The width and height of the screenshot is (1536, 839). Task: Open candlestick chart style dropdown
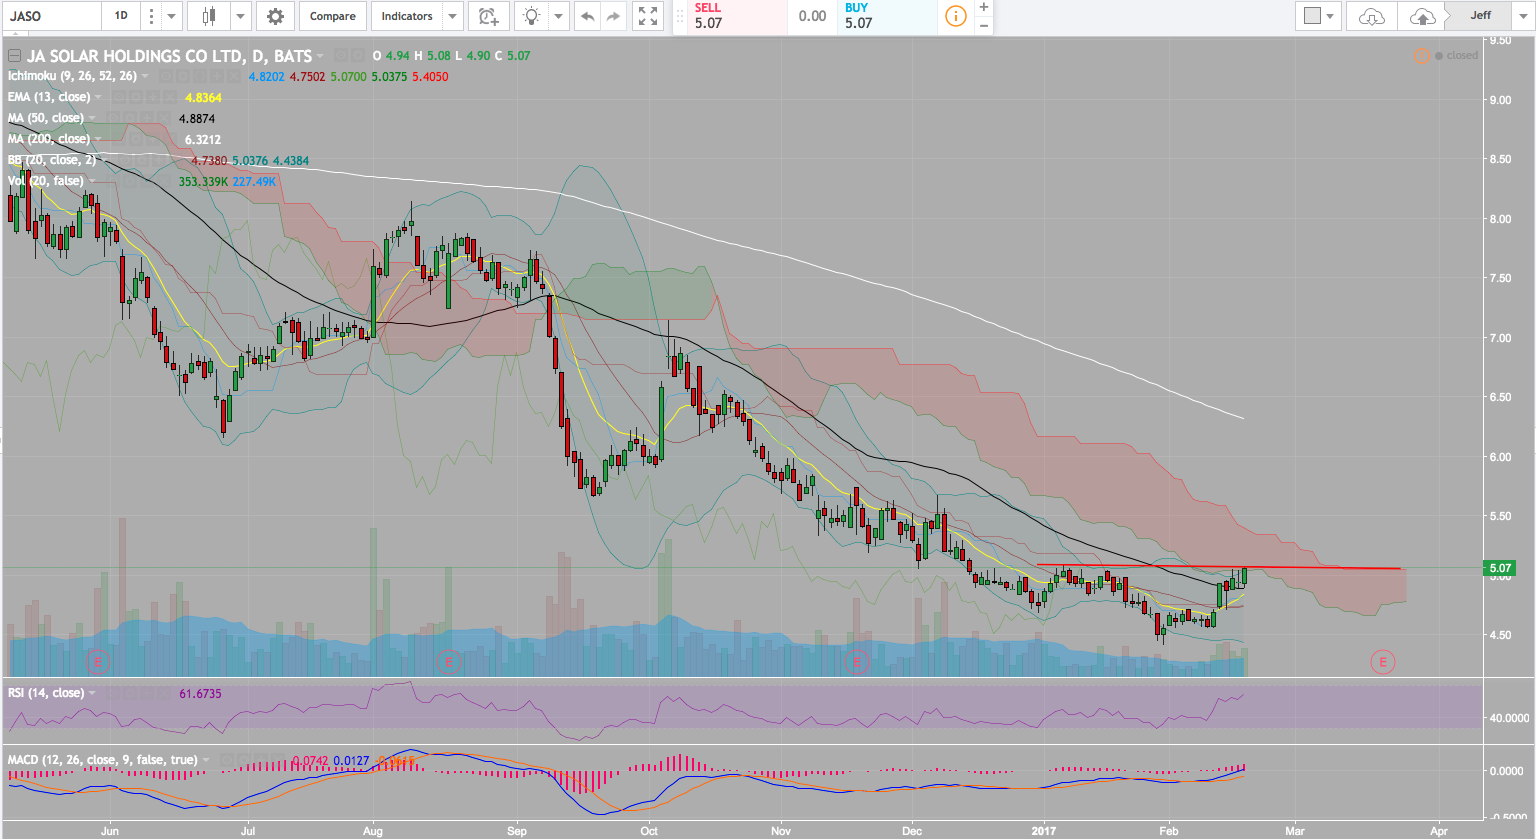pyautogui.click(x=240, y=16)
